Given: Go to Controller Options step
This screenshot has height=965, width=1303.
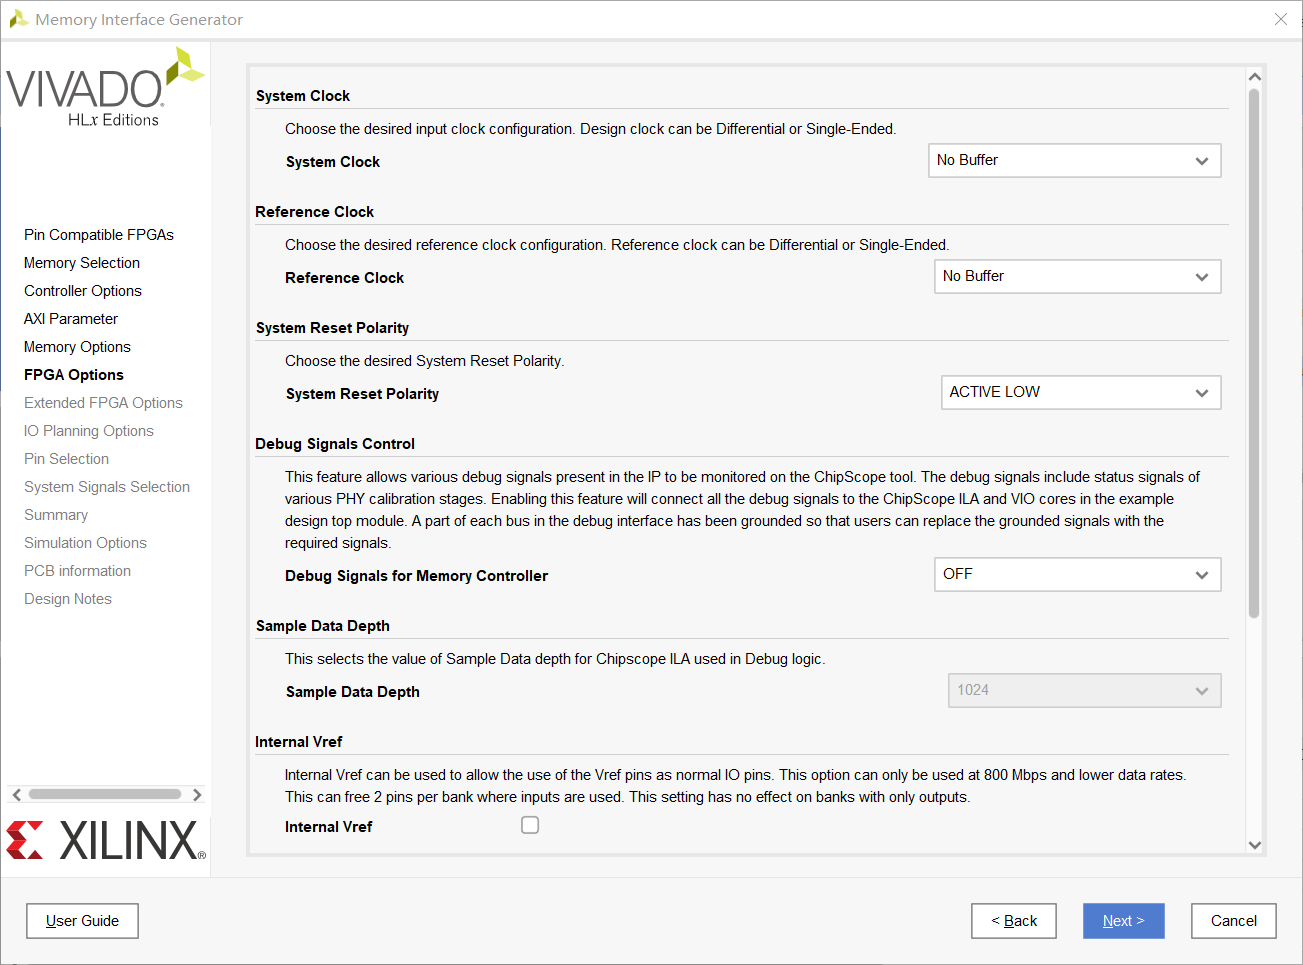Looking at the screenshot, I should click(83, 291).
